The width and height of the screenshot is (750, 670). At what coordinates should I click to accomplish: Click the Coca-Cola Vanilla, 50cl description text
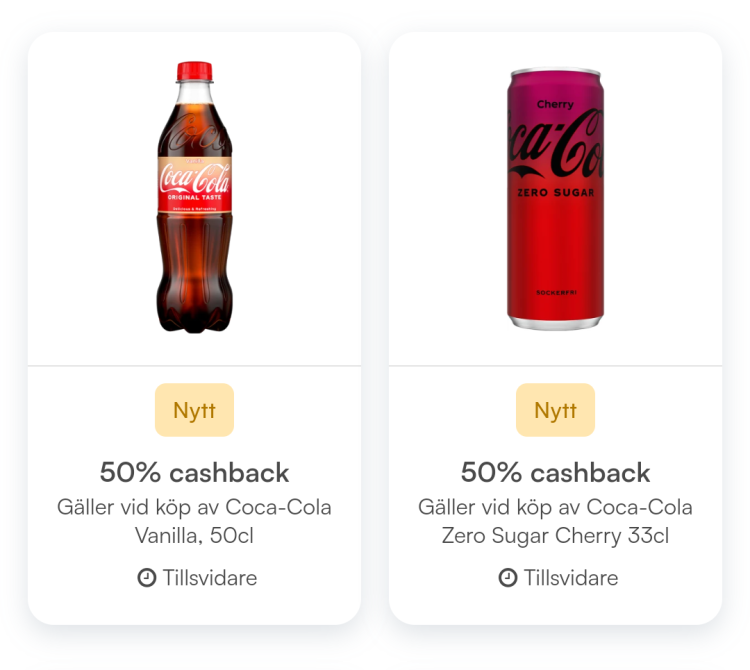pos(194,521)
